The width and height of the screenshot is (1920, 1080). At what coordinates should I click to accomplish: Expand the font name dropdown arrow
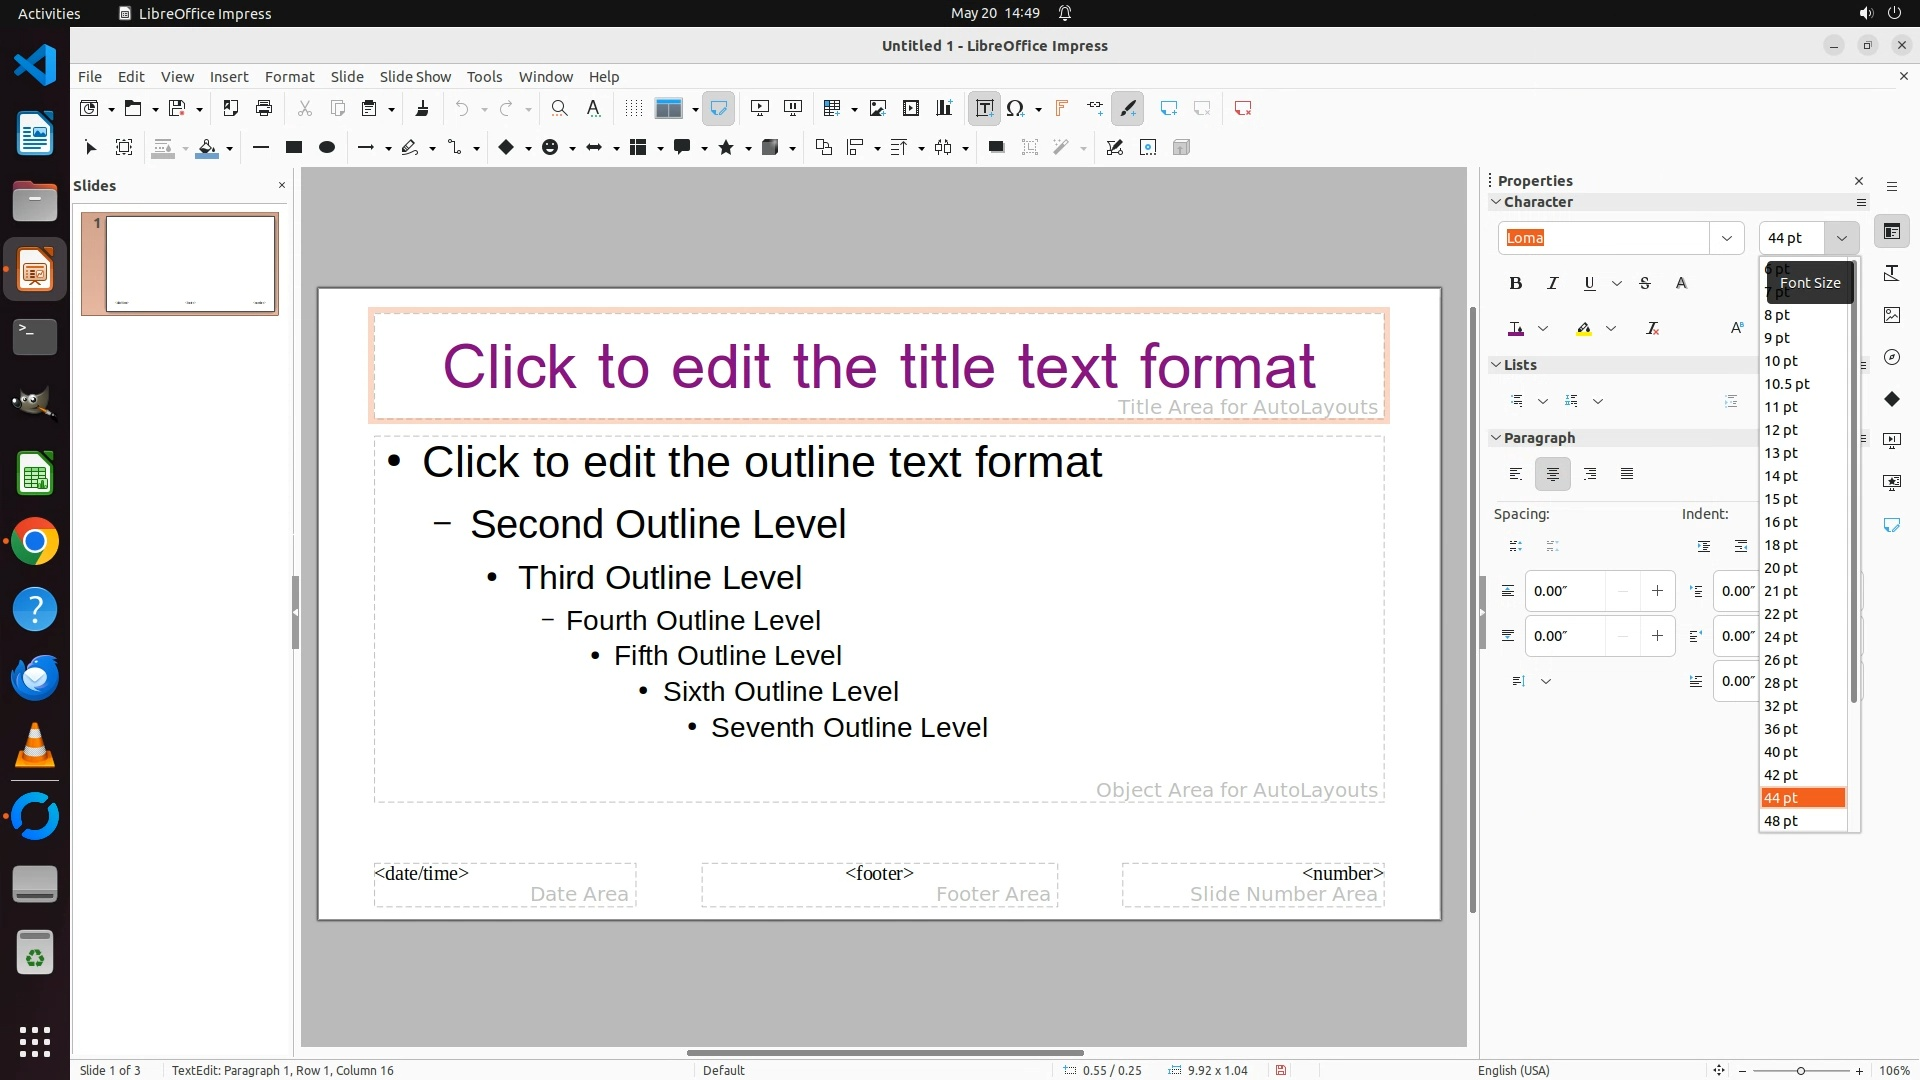[1726, 238]
